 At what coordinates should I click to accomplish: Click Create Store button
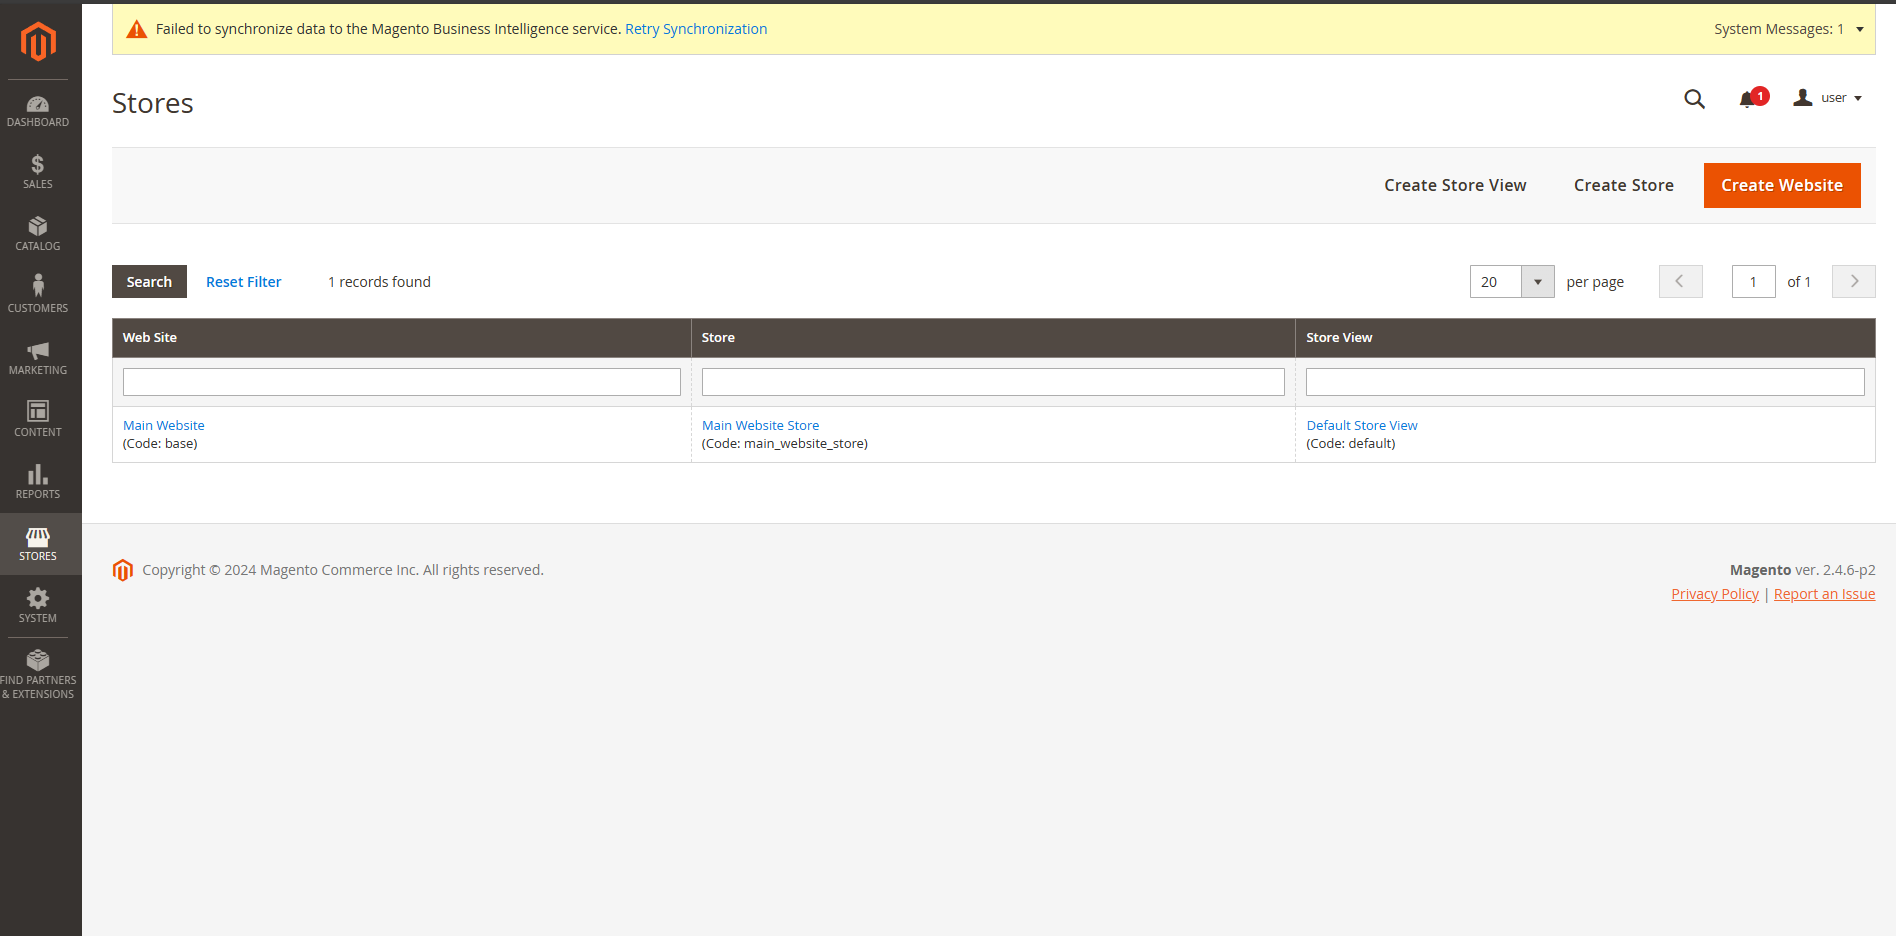click(x=1624, y=186)
